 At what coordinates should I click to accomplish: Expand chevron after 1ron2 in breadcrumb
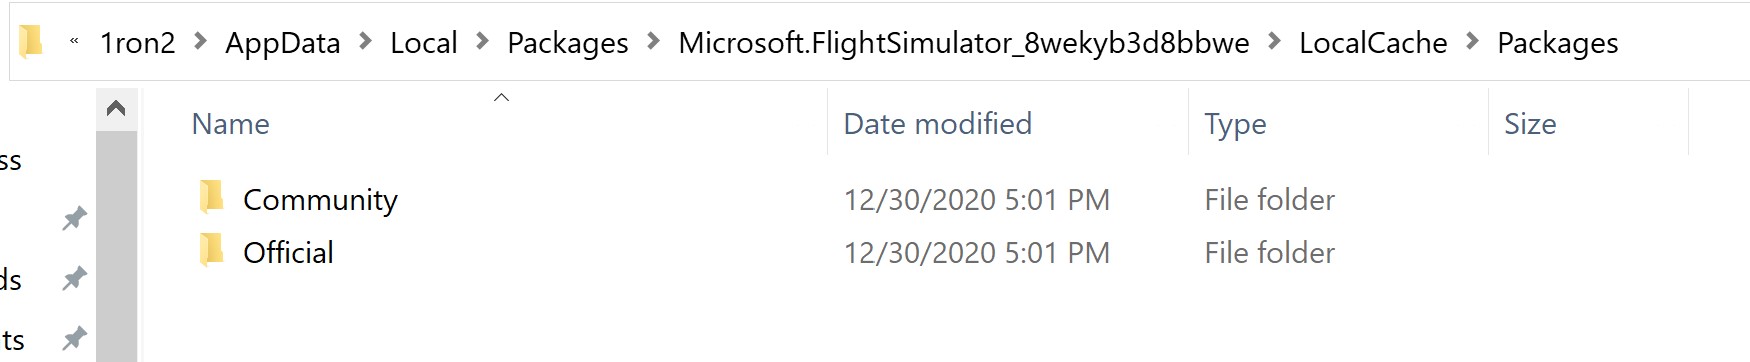(x=200, y=42)
